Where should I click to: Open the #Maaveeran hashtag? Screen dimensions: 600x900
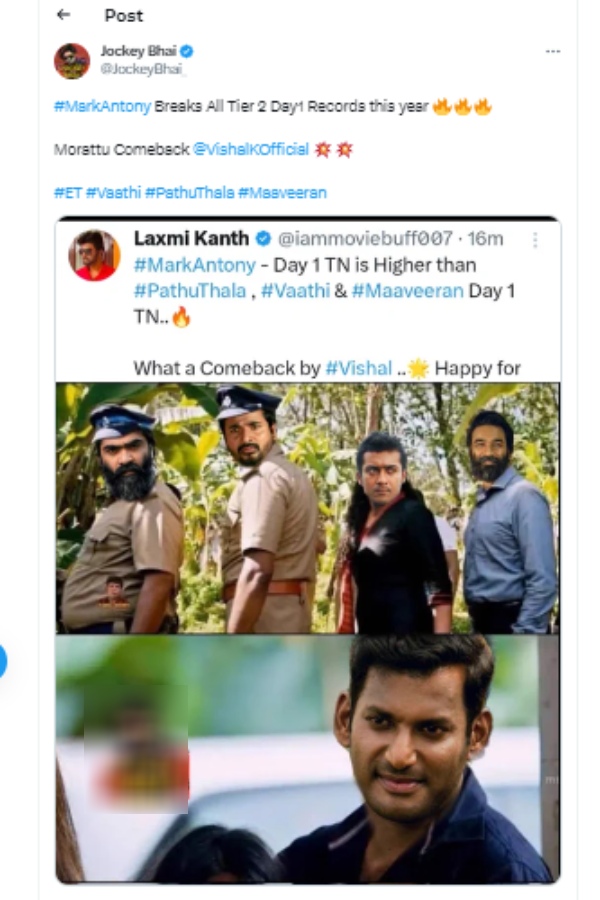[277, 192]
